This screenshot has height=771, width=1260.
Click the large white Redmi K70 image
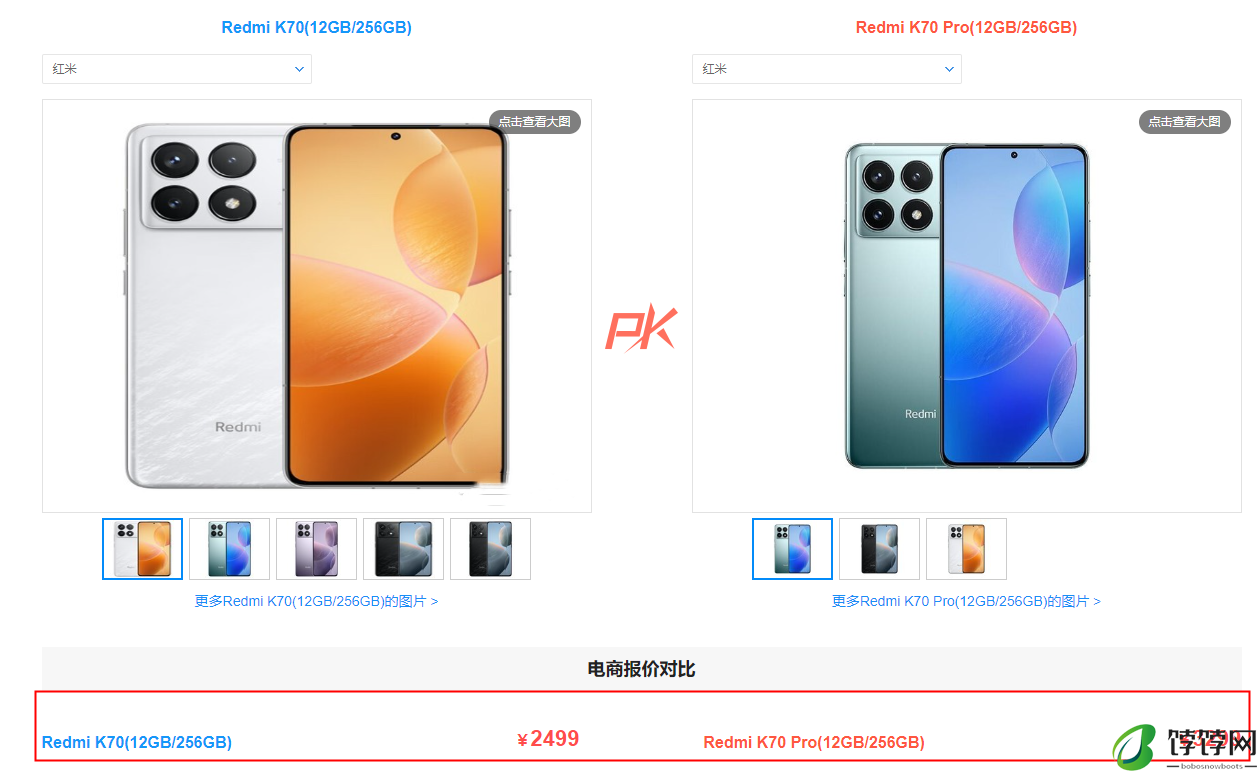coord(317,306)
